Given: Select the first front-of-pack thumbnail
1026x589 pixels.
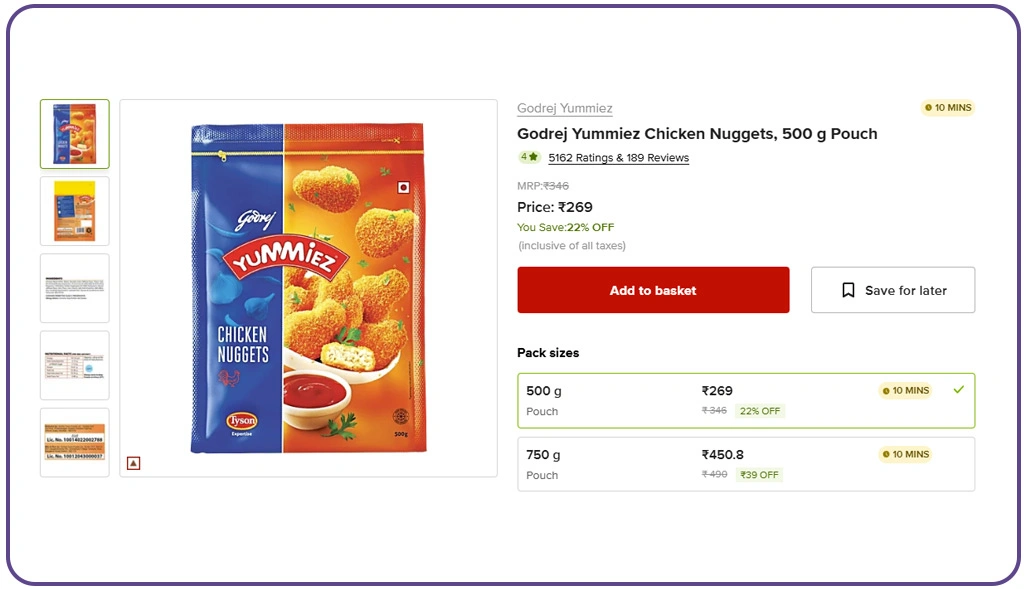Looking at the screenshot, I should coord(75,134).
